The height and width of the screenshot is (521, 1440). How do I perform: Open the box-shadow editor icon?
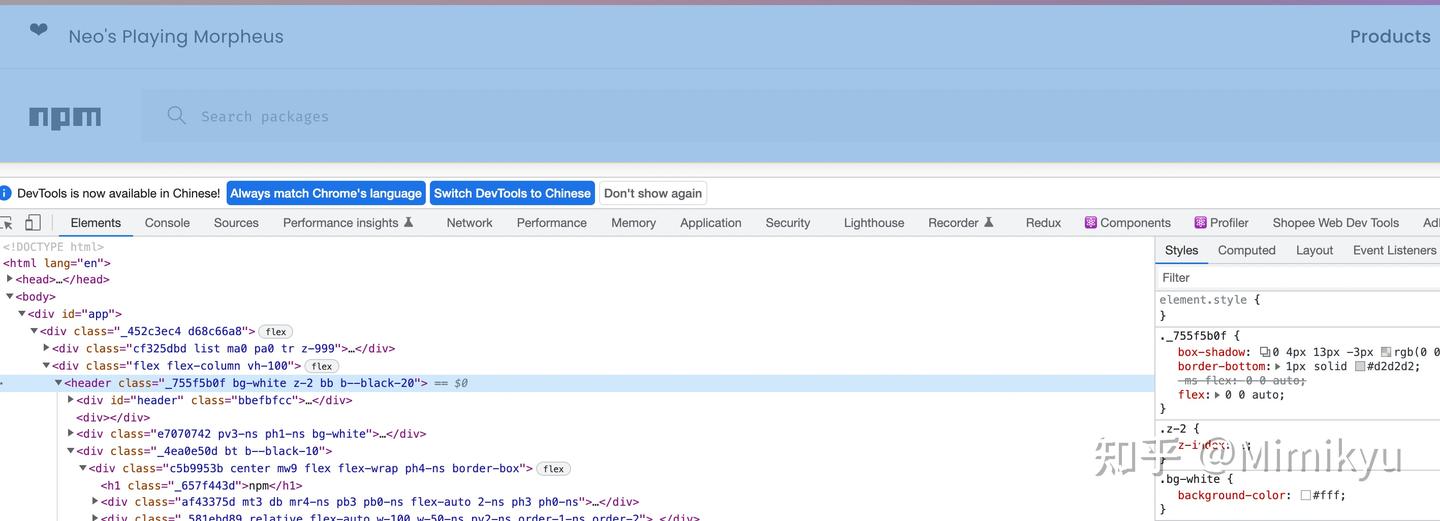coord(1265,352)
